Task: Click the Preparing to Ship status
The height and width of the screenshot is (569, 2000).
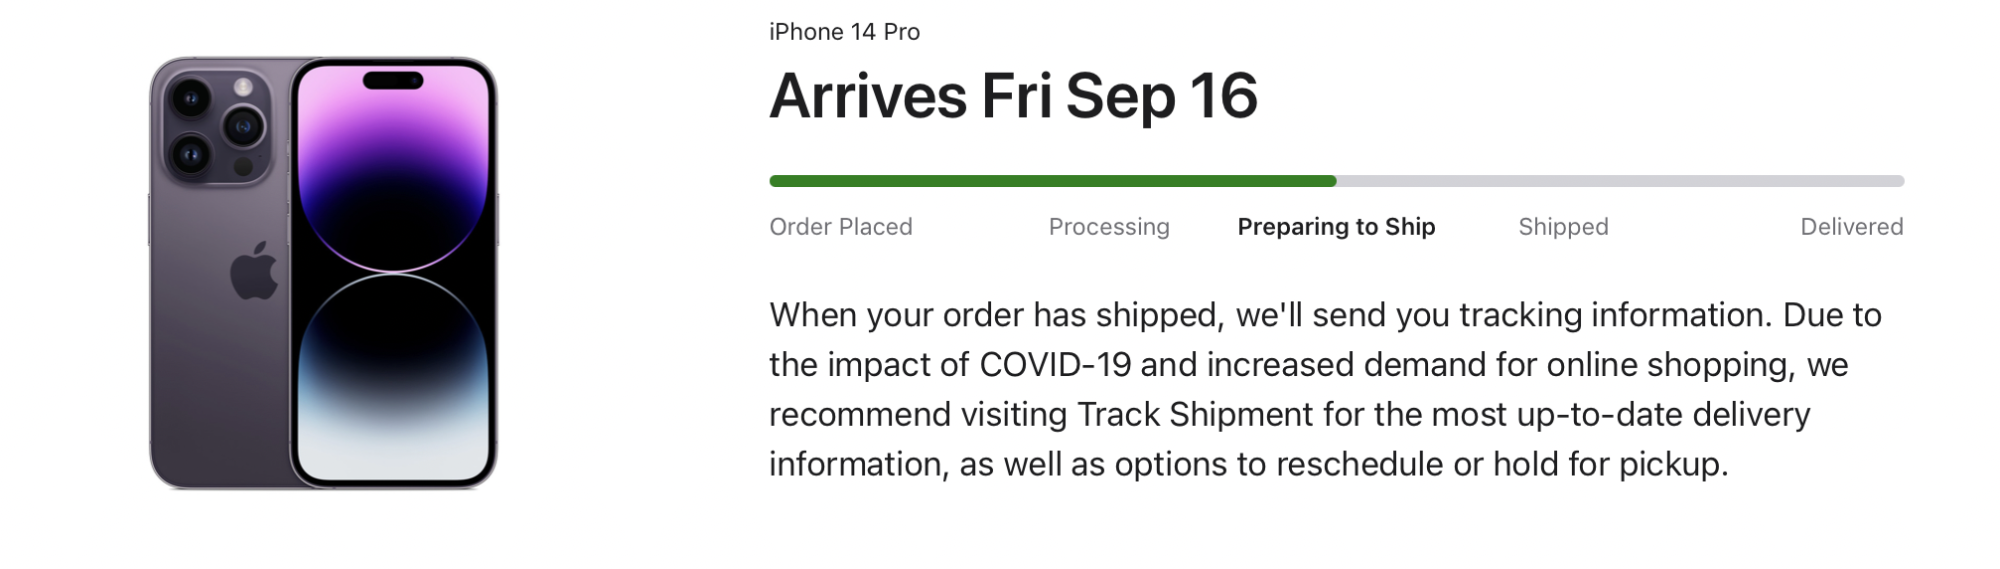Action: 1336,227
